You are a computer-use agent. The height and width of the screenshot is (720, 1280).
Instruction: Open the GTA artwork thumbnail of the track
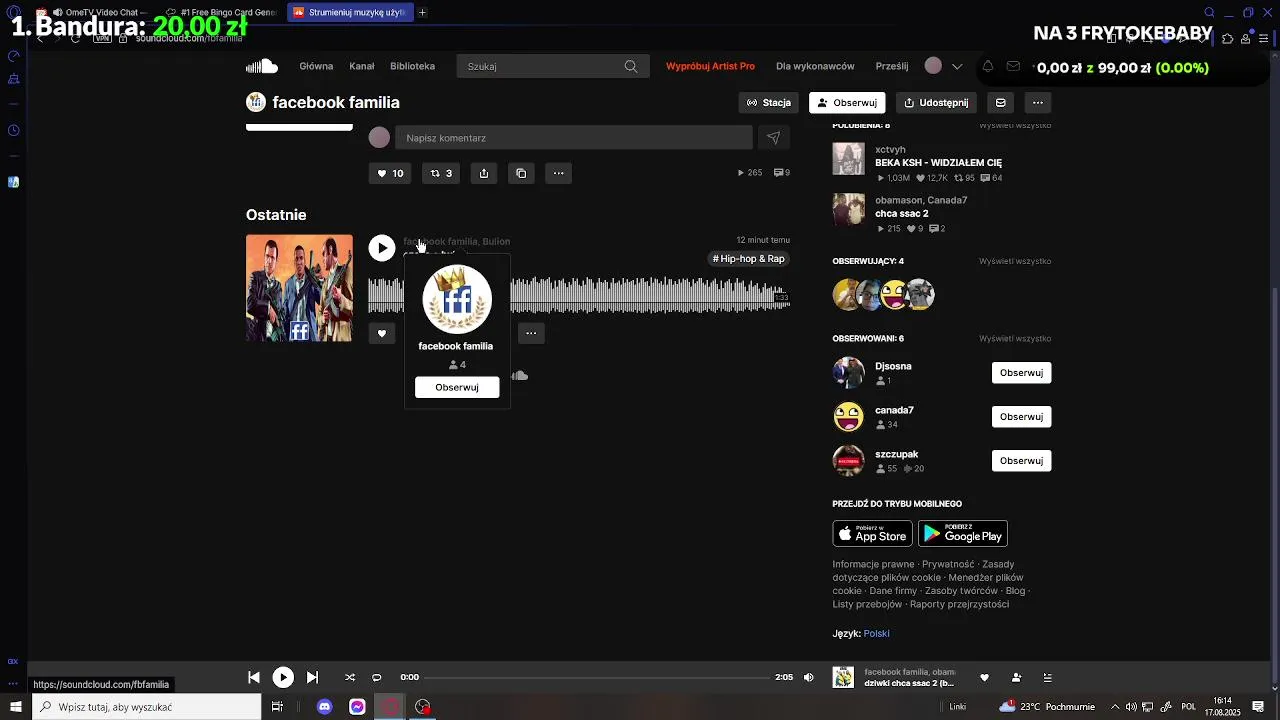299,288
